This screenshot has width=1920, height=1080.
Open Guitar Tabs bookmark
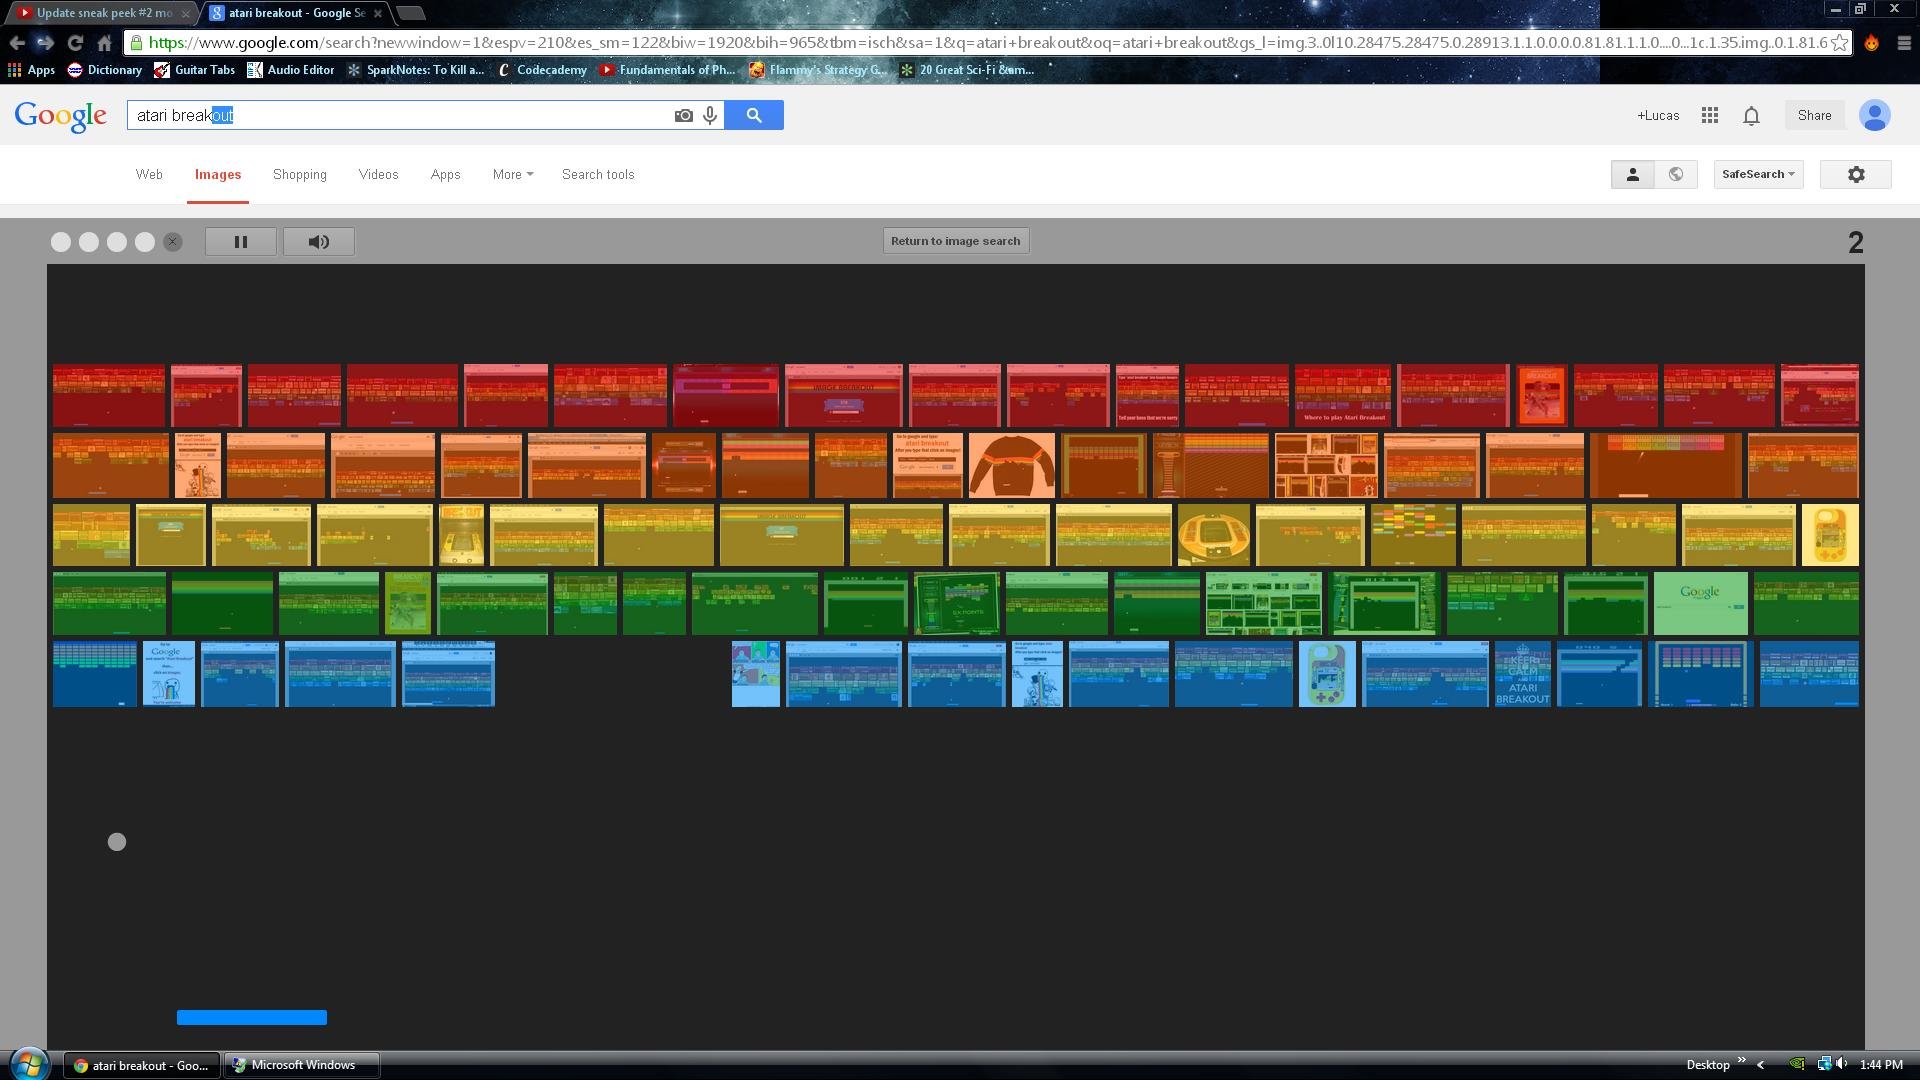tap(195, 70)
